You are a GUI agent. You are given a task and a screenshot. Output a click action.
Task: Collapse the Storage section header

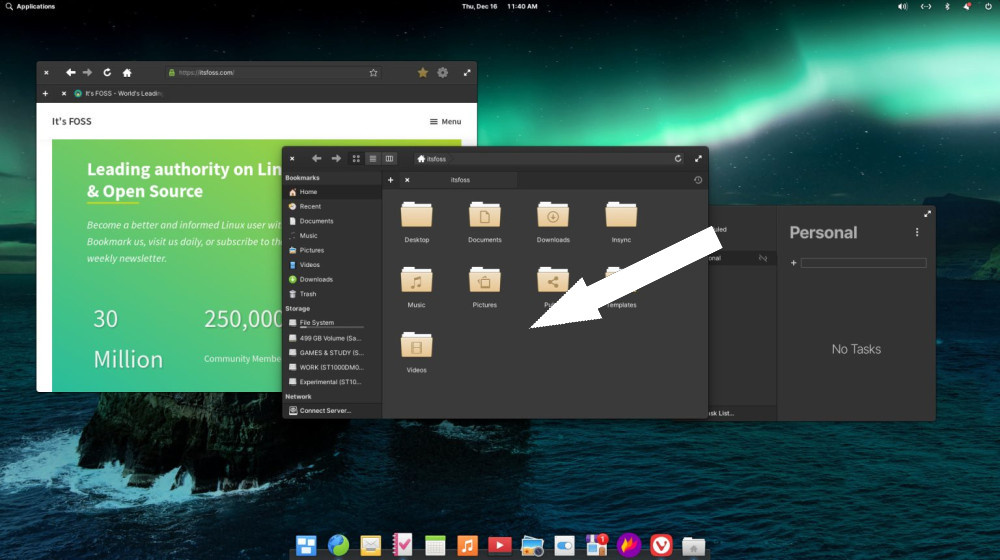(x=297, y=309)
